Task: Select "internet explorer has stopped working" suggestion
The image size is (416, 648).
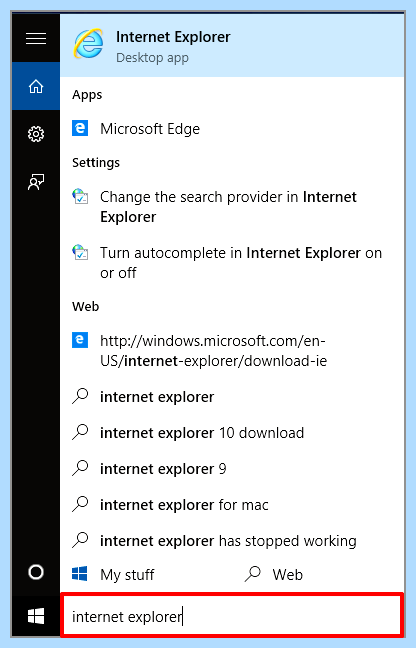Action: tap(232, 541)
